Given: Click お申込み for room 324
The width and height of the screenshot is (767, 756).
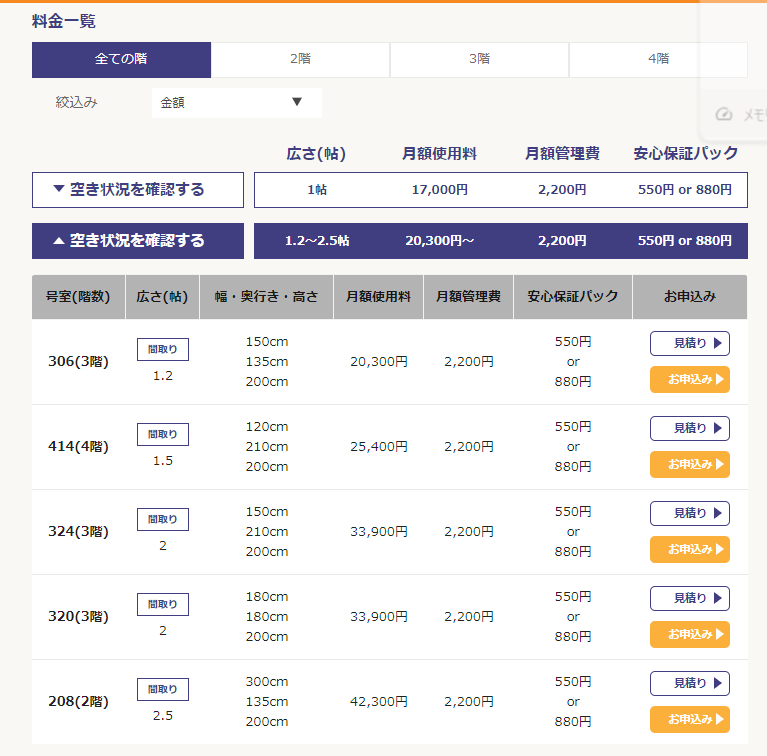Looking at the screenshot, I should click(x=690, y=550).
